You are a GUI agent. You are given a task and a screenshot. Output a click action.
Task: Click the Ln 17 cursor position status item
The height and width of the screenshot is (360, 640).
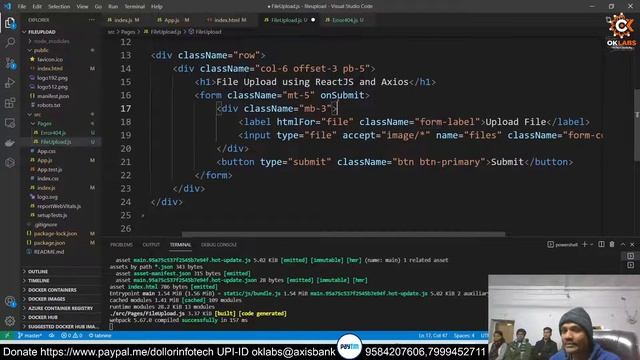433,336
